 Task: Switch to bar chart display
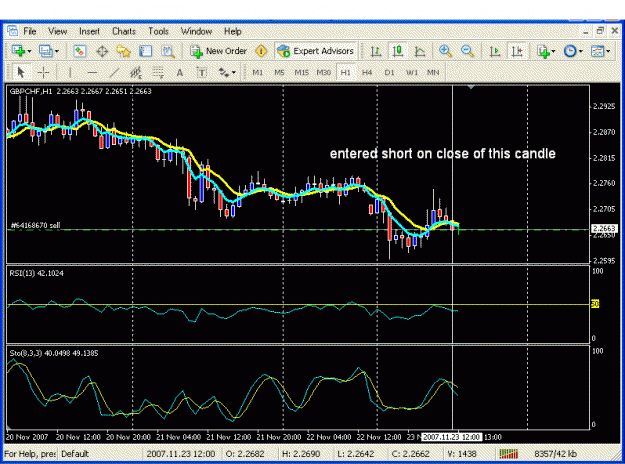[x=375, y=51]
